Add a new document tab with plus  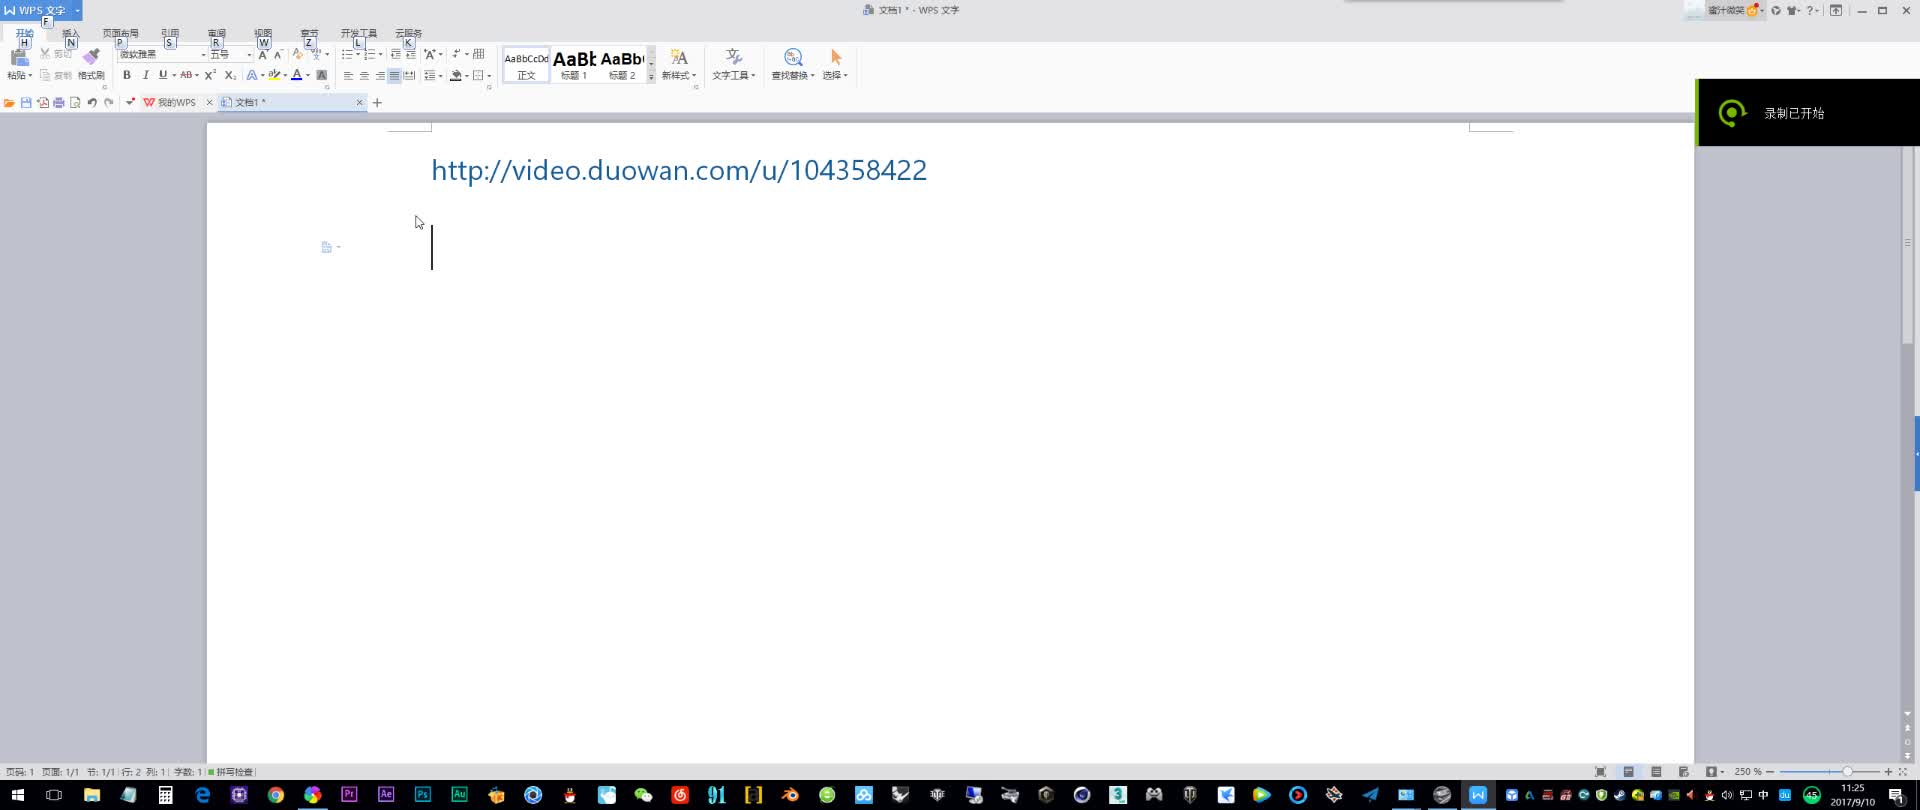[377, 103]
